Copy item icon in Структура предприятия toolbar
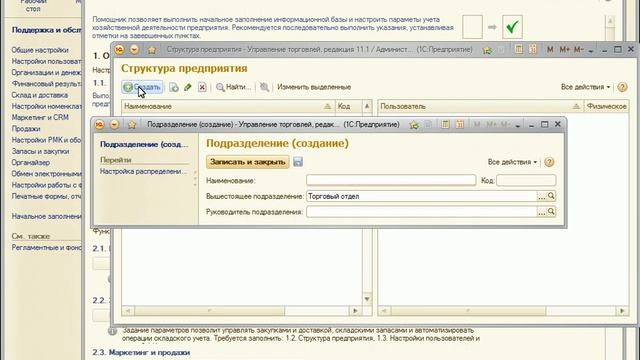The height and width of the screenshot is (360, 640). [174, 87]
